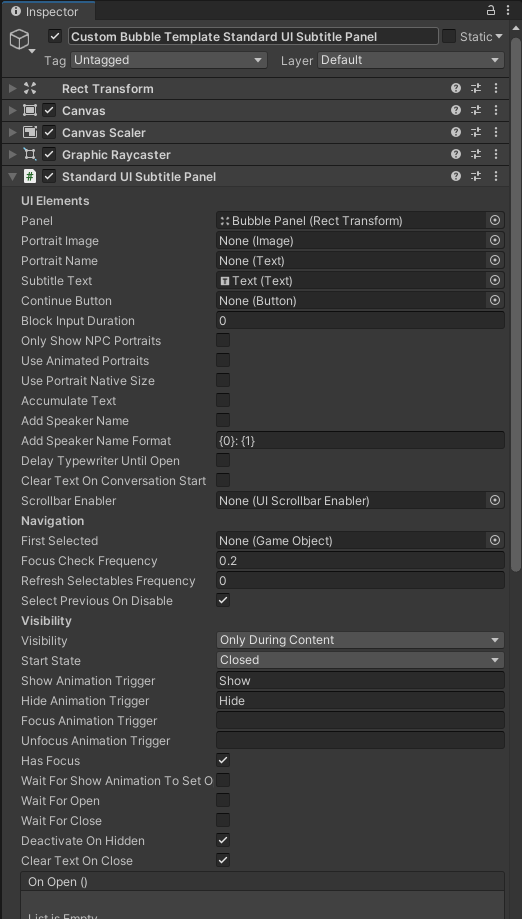Viewport: 522px width, 919px height.
Task: Open preset selector for Canvas component
Action: coord(476,110)
